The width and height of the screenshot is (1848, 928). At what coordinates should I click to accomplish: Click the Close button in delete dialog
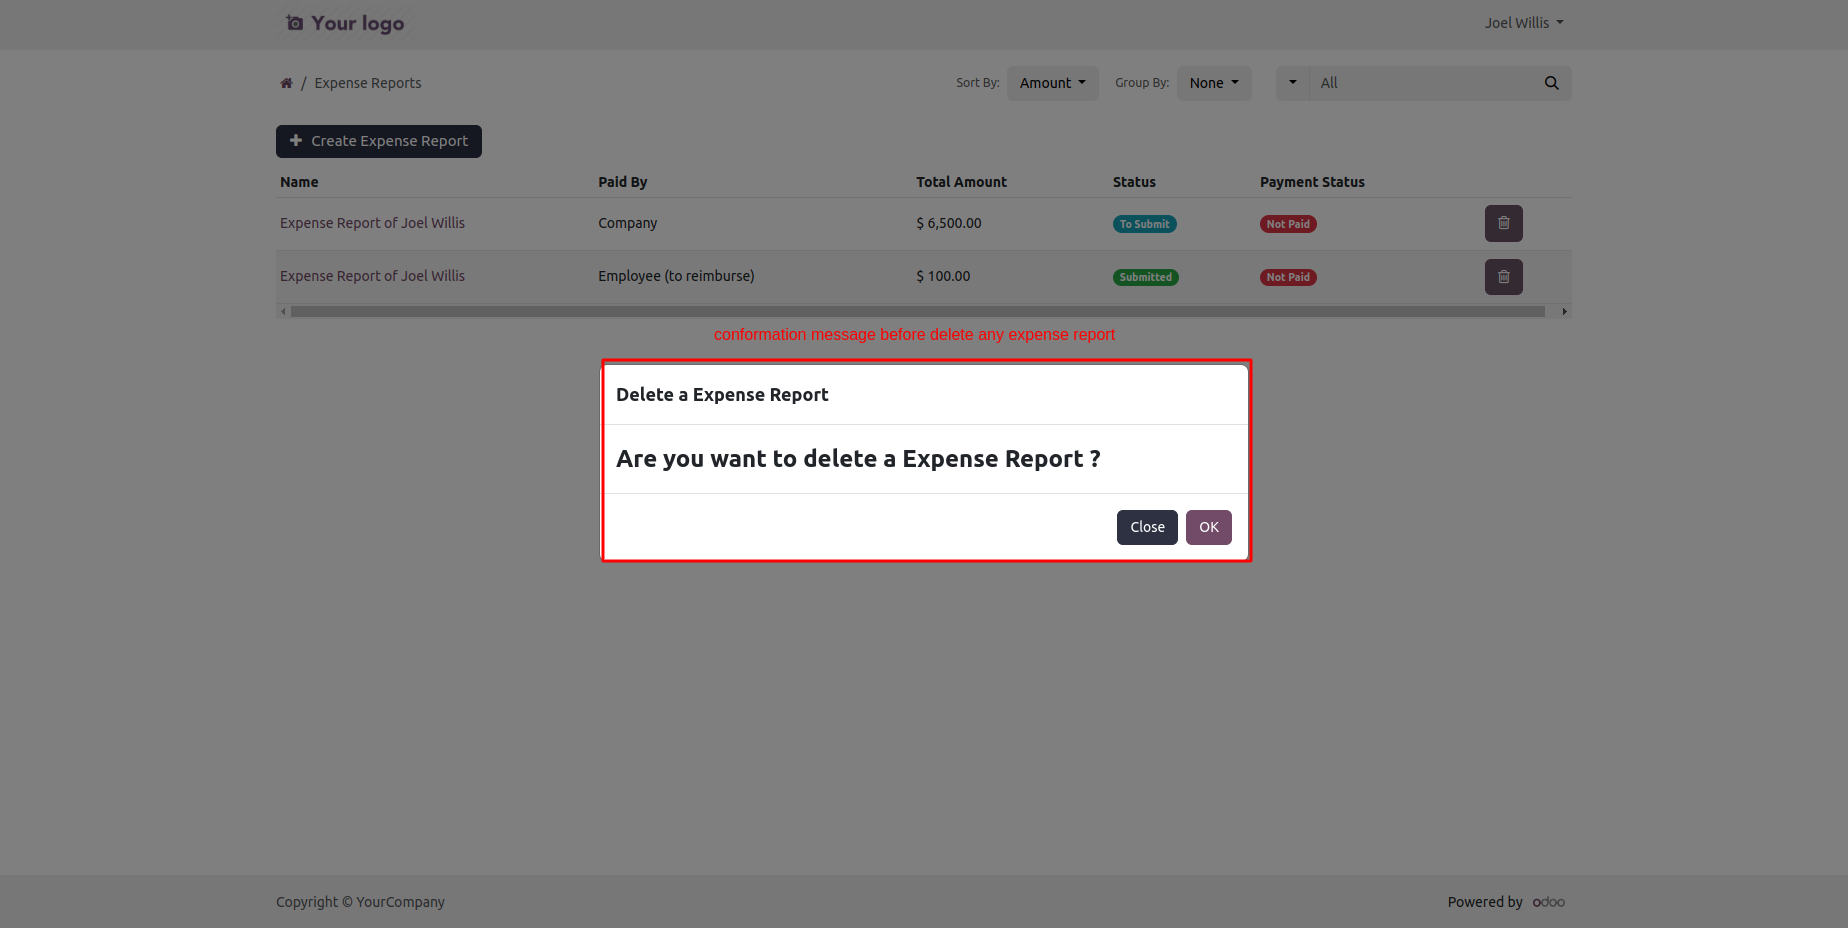tap(1147, 527)
